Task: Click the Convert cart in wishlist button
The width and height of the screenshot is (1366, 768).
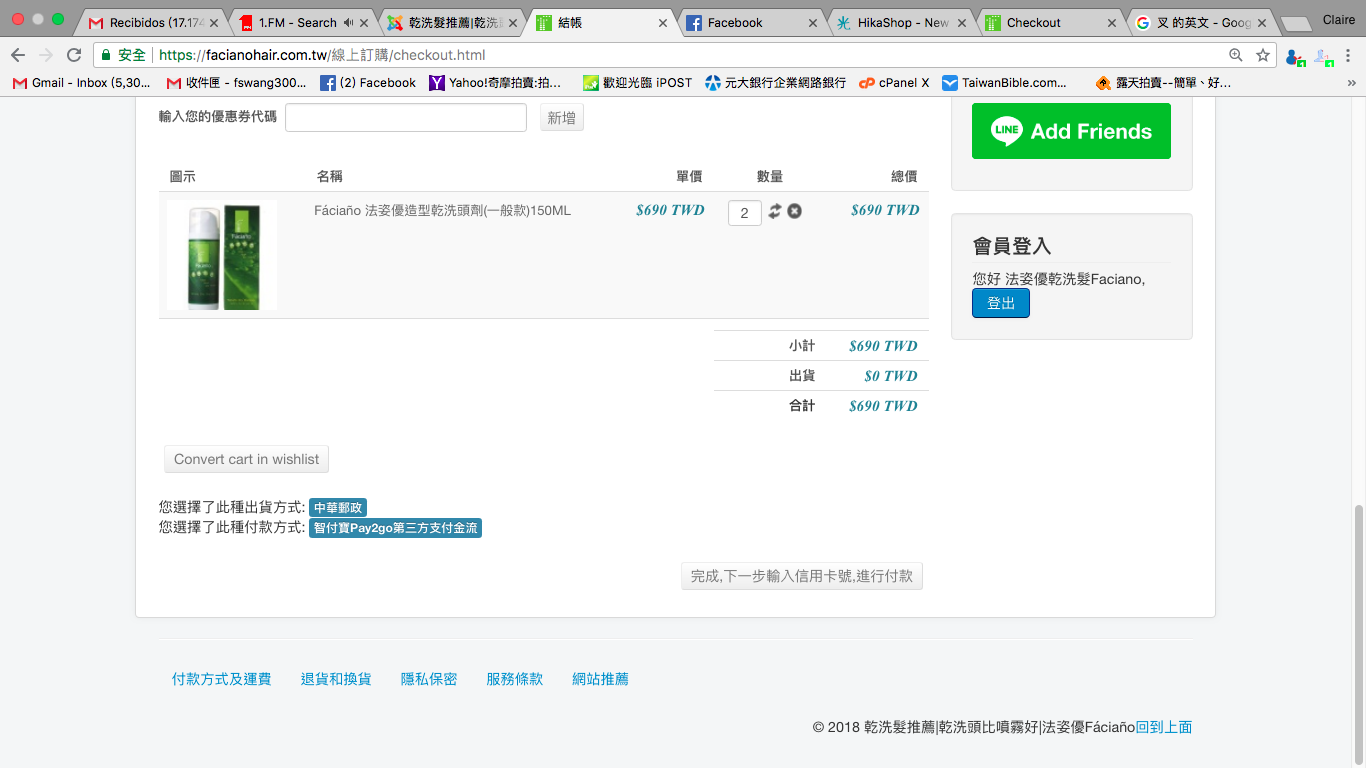Action: pos(246,459)
